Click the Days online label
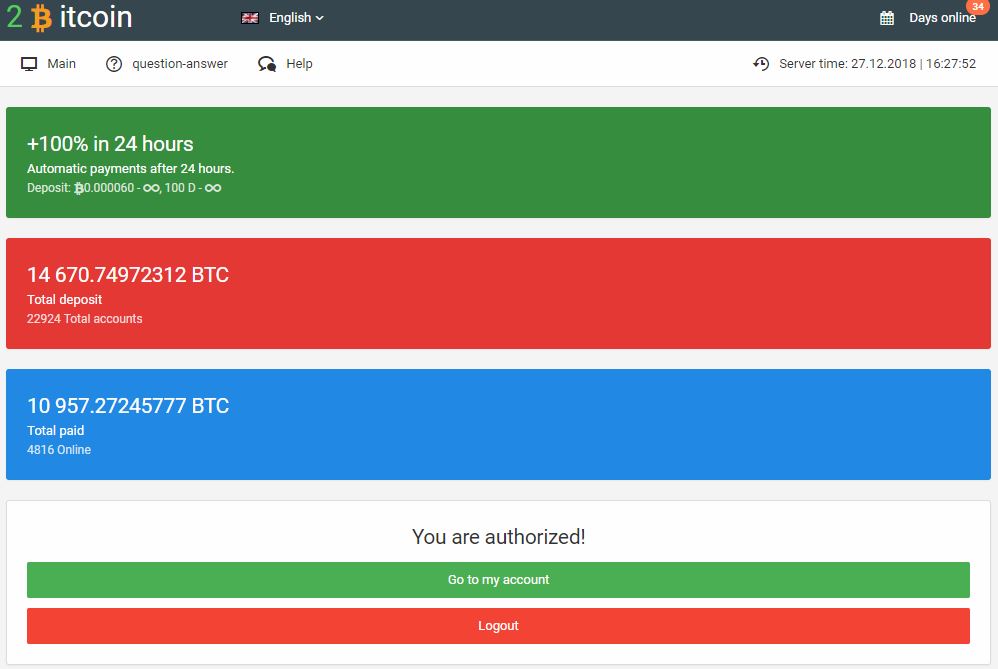Viewport: 998px width, 669px height. 942,18
